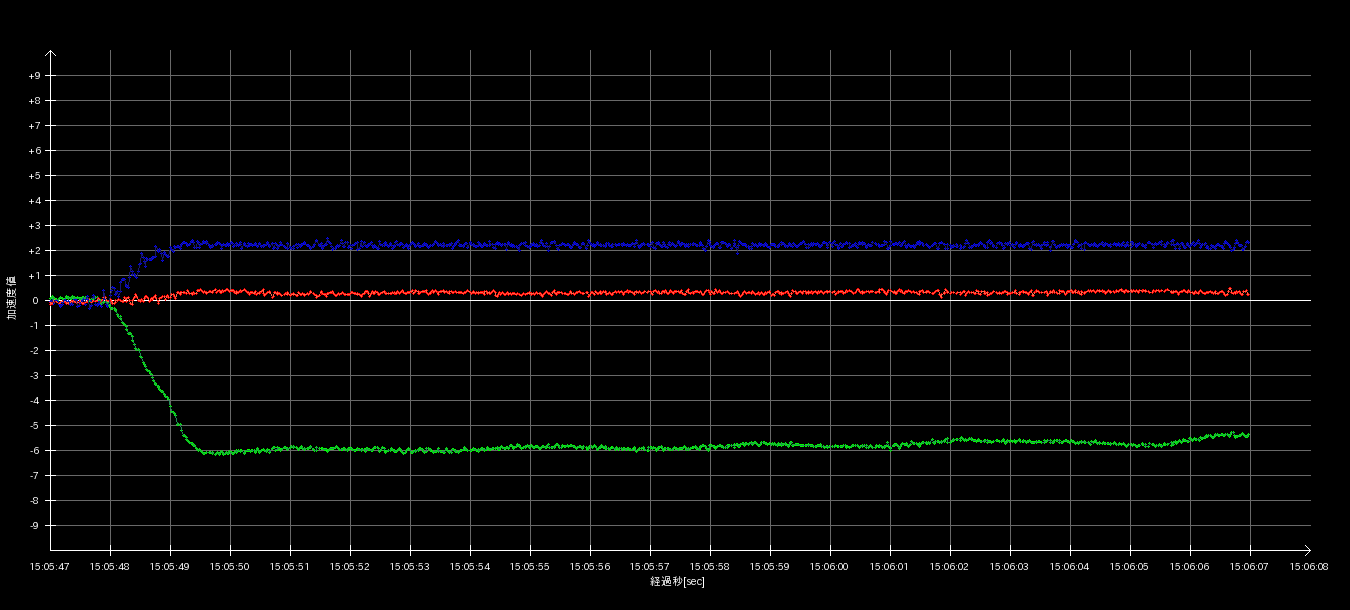Click the 15:05:50 time axis label

230,566
